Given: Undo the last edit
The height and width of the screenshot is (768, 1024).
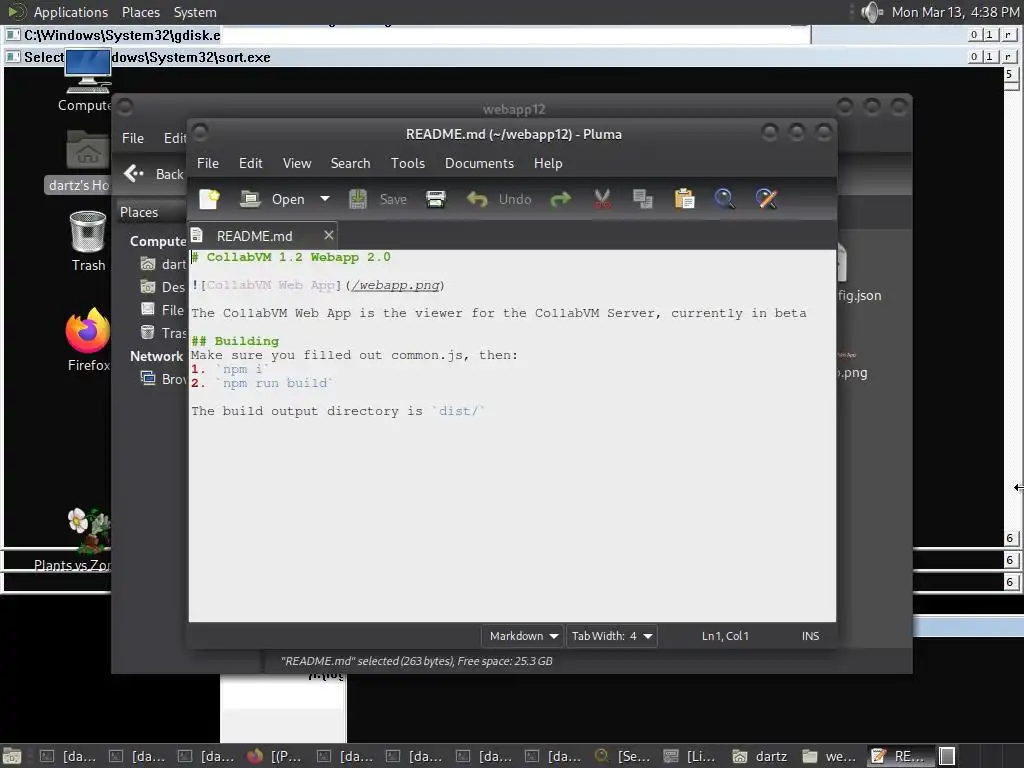Looking at the screenshot, I should pyautogui.click(x=499, y=199).
